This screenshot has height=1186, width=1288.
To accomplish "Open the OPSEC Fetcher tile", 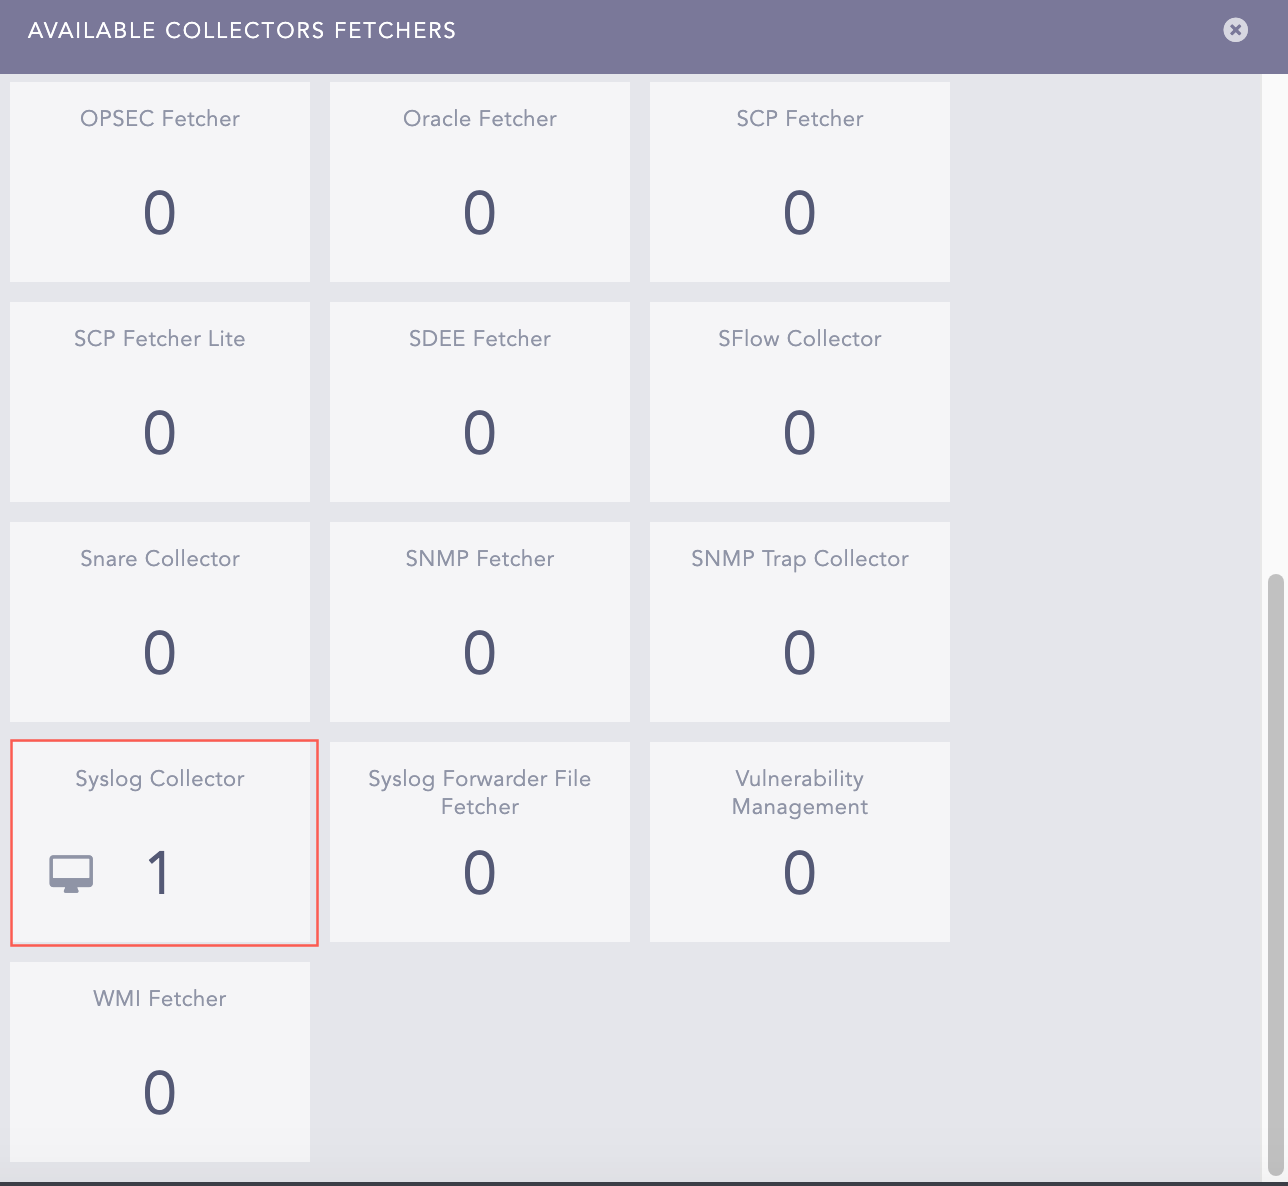I will (160, 182).
